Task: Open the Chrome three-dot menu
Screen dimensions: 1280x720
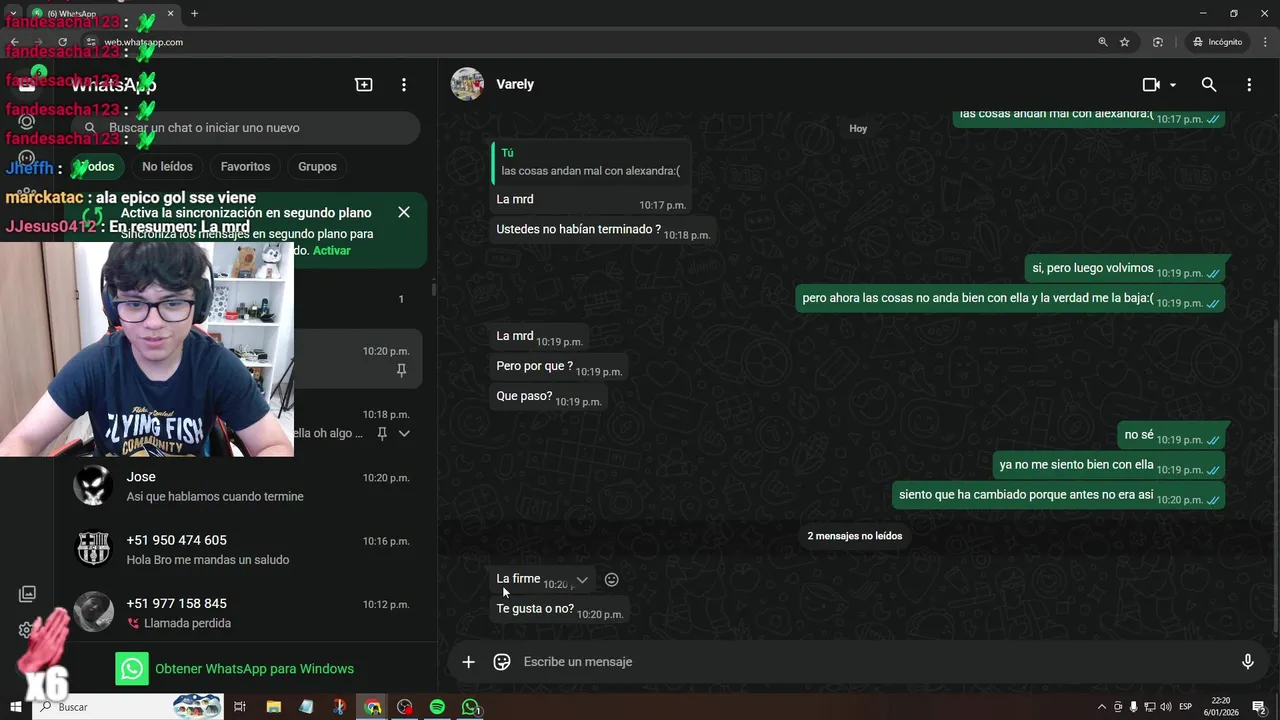Action: tap(1263, 42)
